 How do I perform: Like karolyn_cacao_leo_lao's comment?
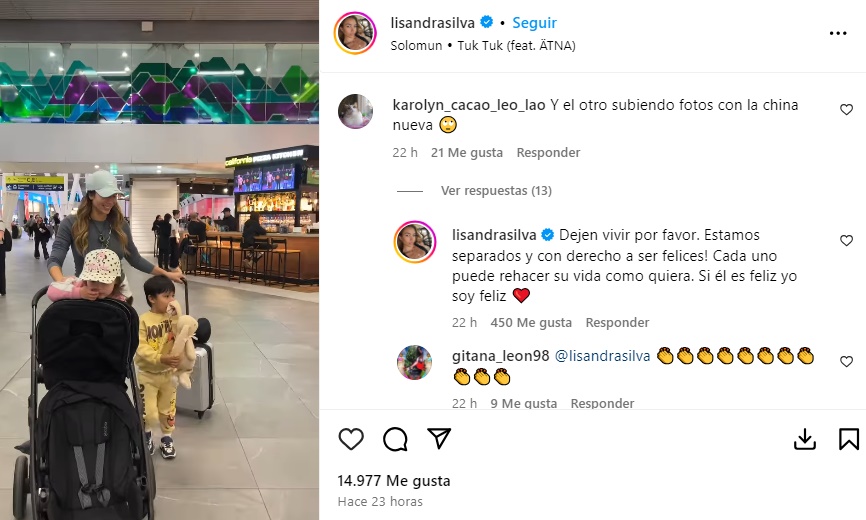pyautogui.click(x=846, y=110)
